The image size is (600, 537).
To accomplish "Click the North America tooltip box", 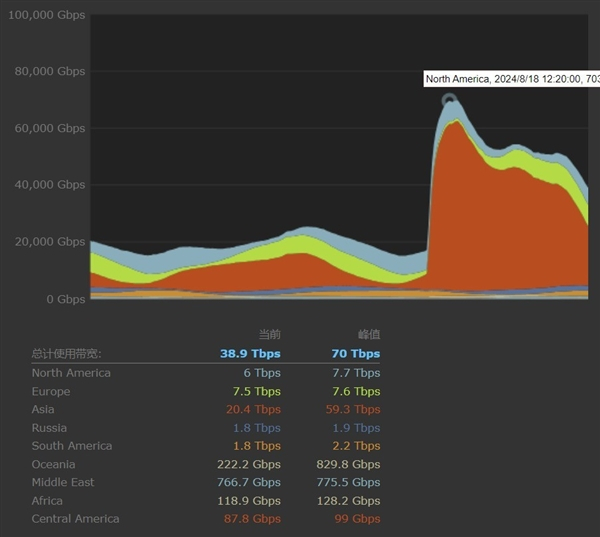I will [512, 79].
